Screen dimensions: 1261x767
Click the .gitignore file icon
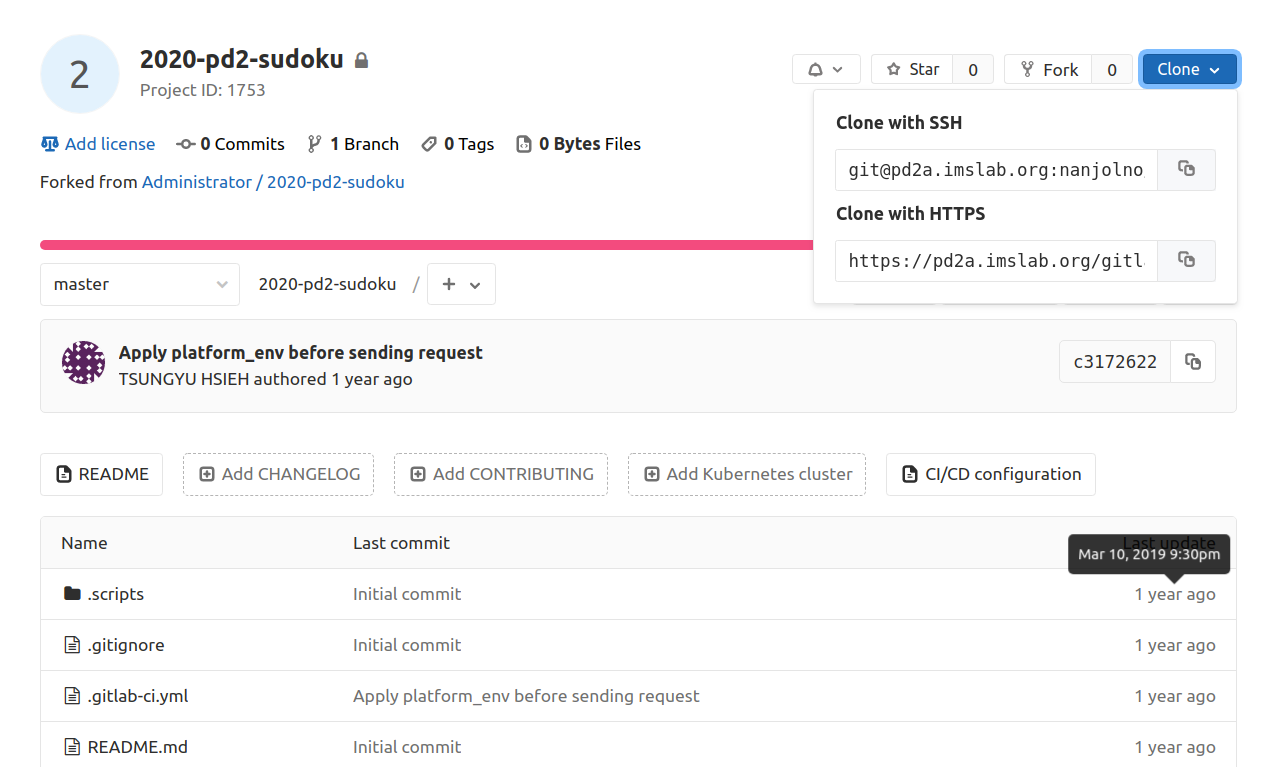click(x=72, y=645)
